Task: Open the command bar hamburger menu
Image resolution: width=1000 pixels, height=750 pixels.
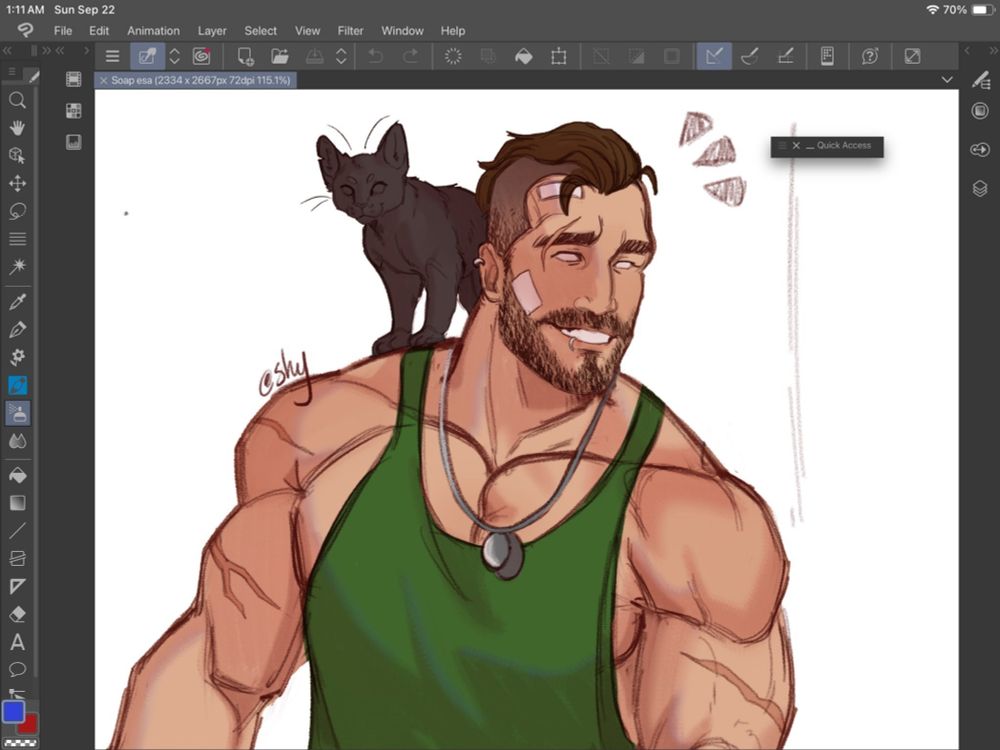Action: [x=112, y=56]
